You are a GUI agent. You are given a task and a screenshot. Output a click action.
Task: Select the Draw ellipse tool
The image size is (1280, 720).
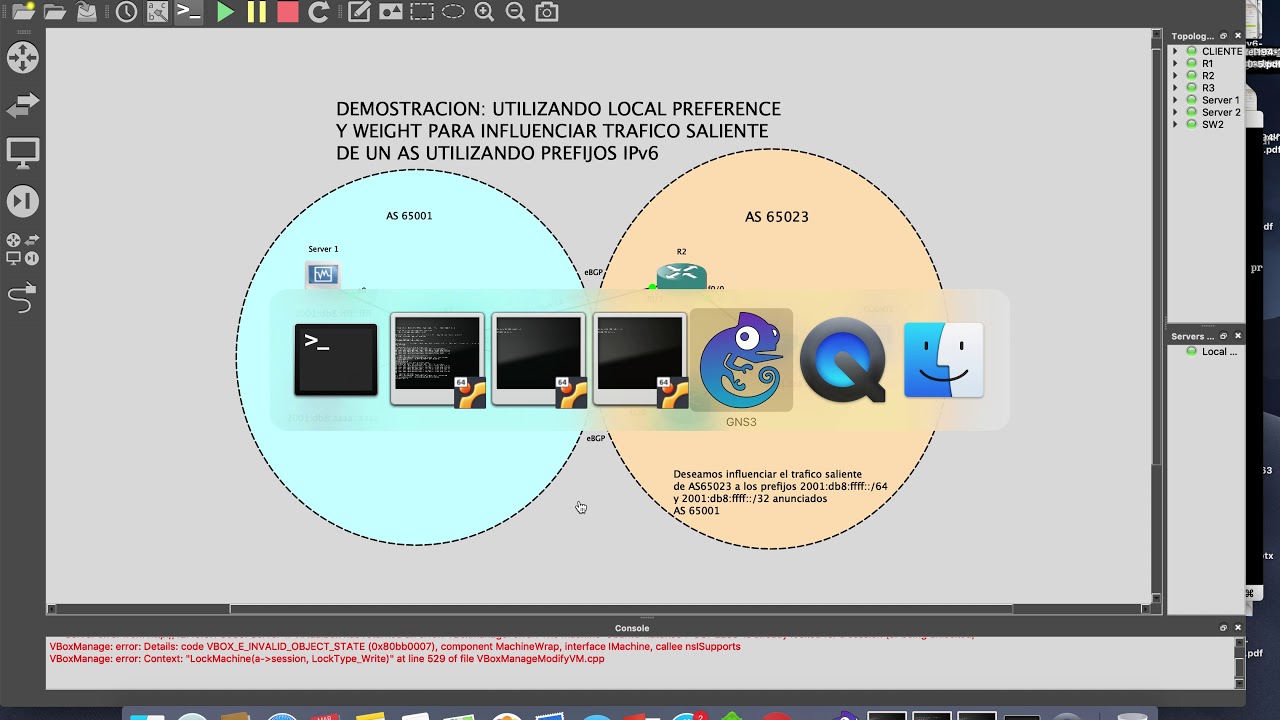(x=453, y=12)
